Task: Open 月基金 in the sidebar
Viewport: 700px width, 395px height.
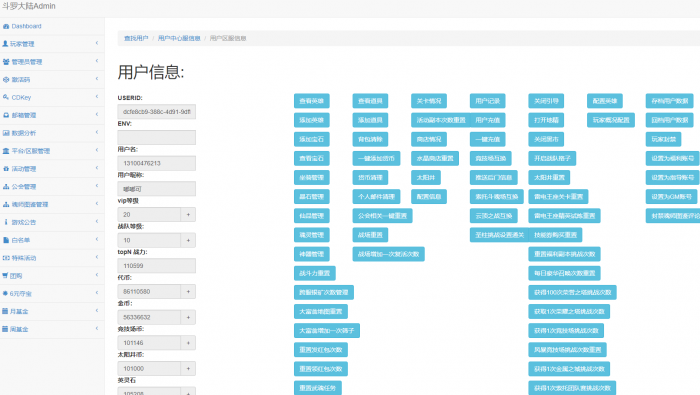Action: [x=52, y=311]
